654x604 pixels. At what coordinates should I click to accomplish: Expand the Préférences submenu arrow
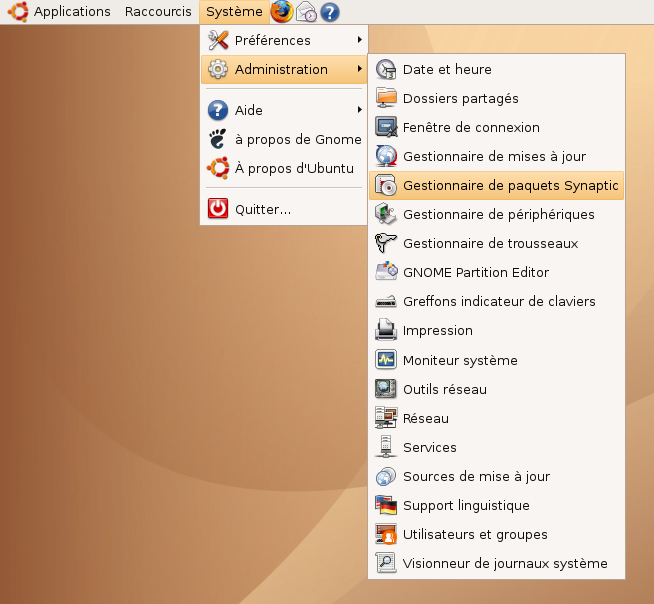click(359, 40)
